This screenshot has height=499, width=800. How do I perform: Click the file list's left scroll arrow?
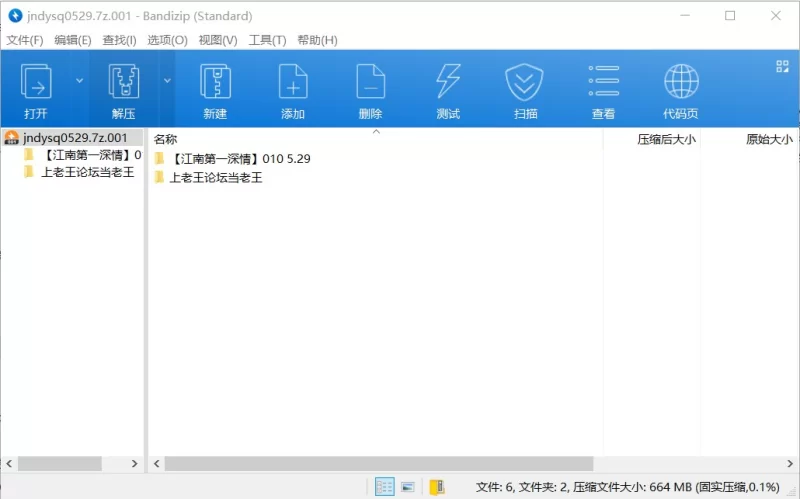click(x=157, y=463)
